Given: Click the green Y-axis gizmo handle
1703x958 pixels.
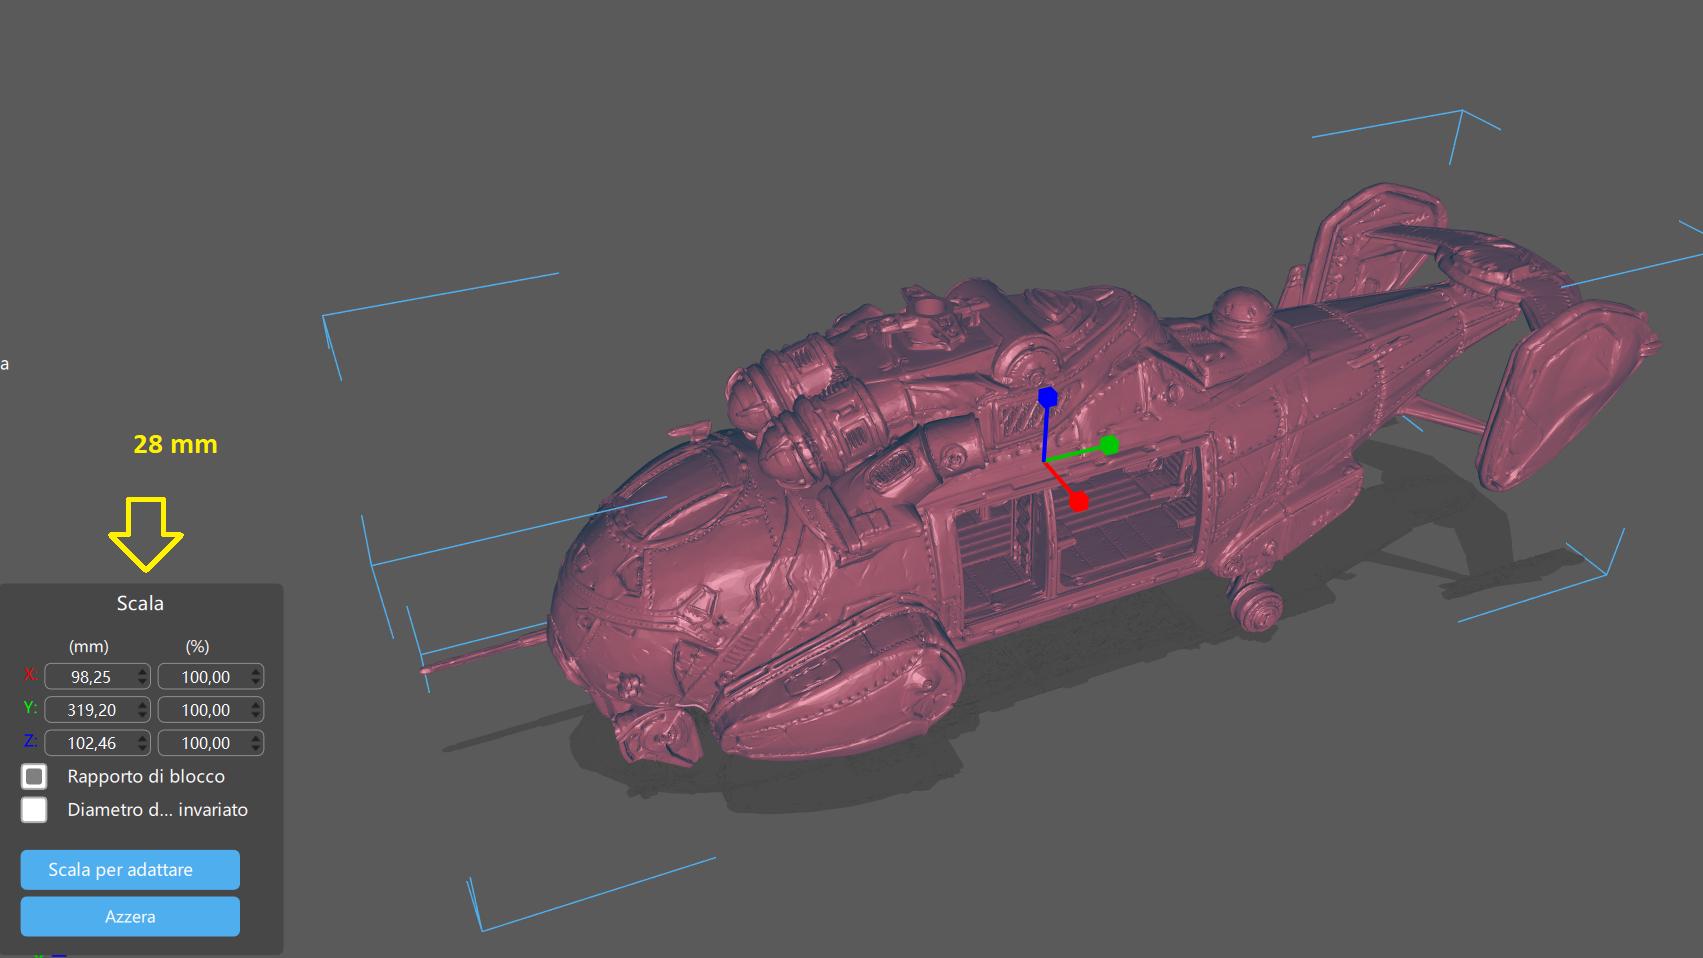Looking at the screenshot, I should pyautogui.click(x=1109, y=445).
